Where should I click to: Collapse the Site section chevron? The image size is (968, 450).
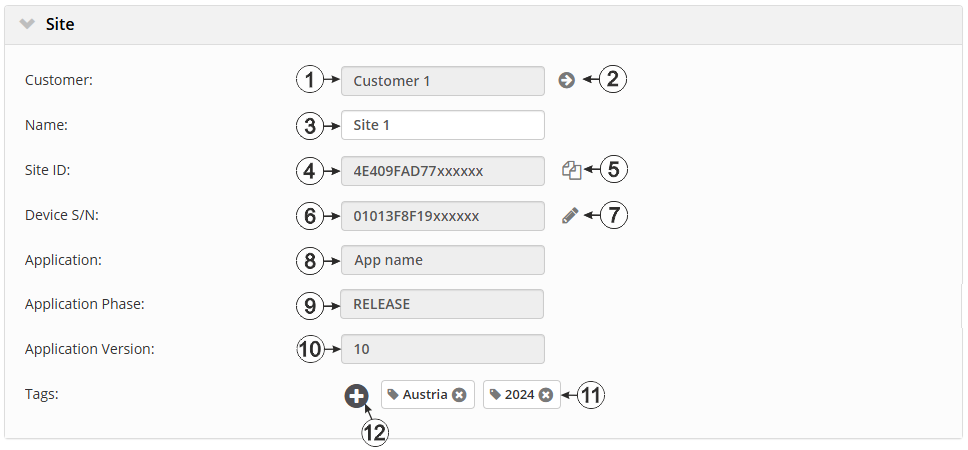[27, 24]
